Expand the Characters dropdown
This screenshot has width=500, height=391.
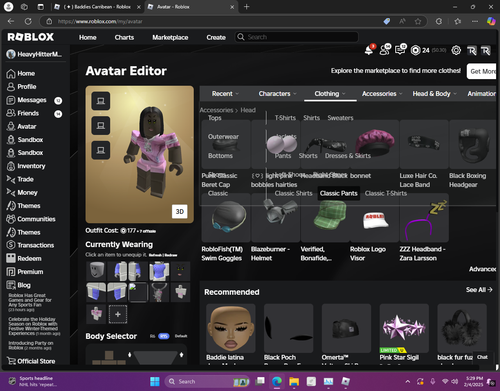277,94
